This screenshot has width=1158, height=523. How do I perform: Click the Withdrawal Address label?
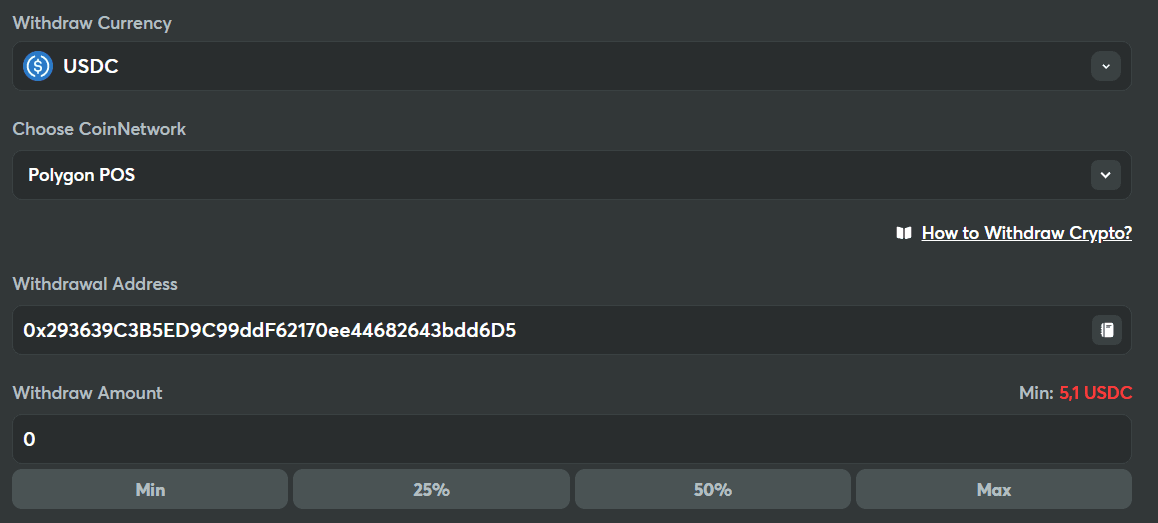95,284
